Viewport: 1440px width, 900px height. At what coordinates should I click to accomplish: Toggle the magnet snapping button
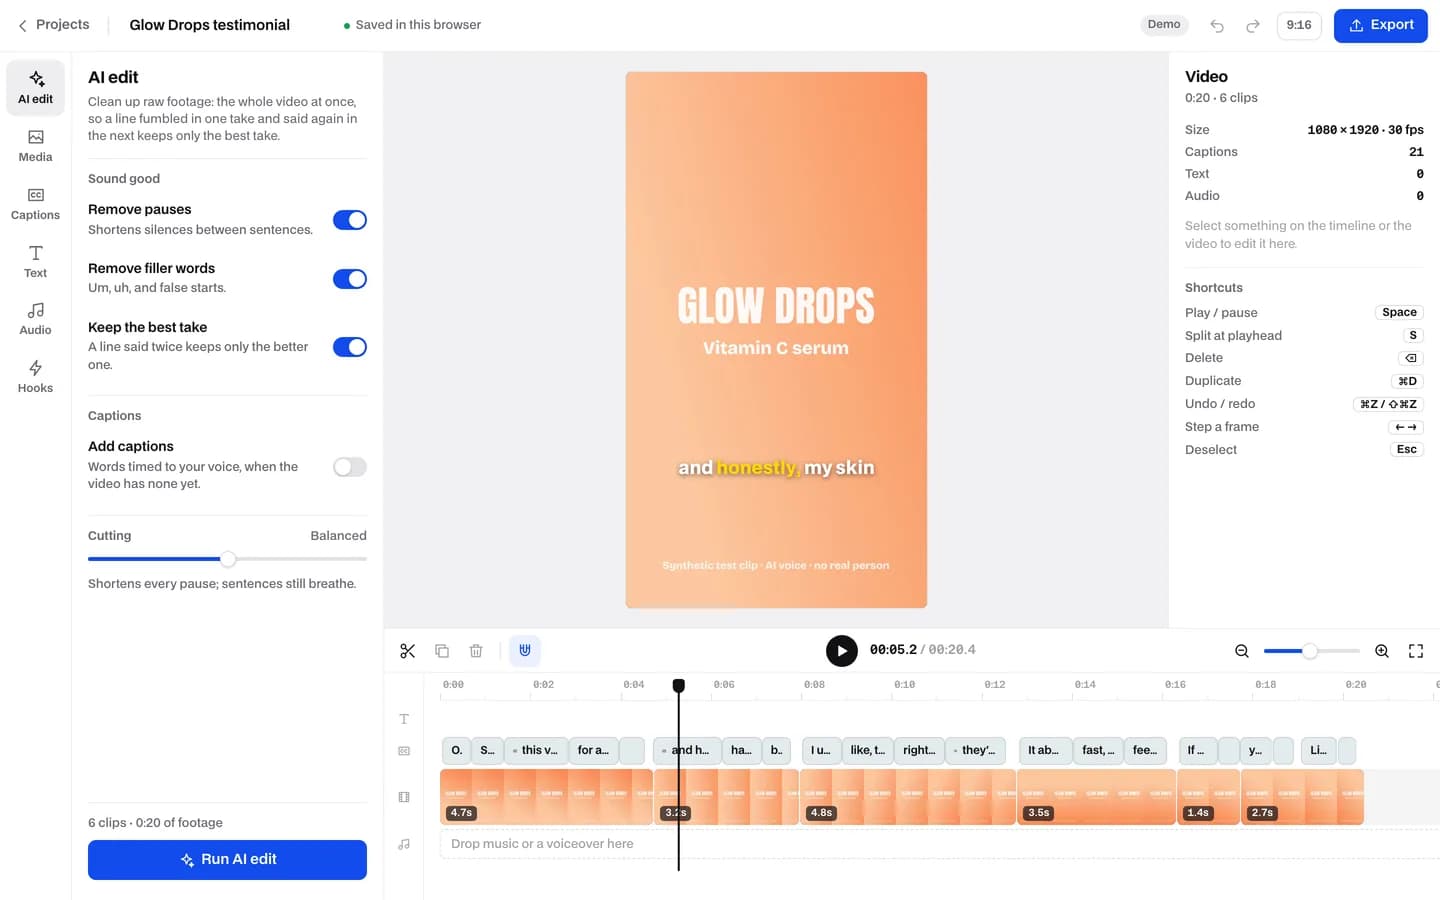click(x=525, y=651)
